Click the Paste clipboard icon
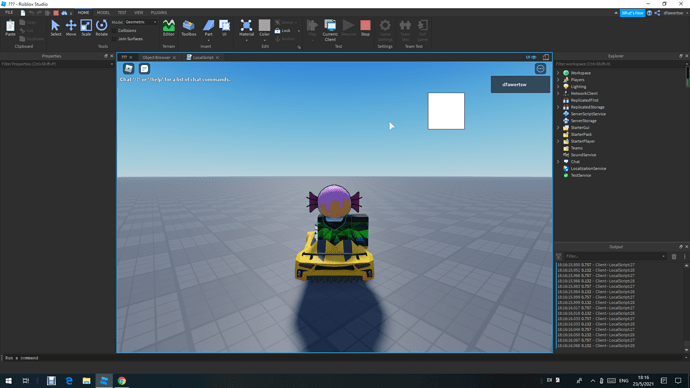This screenshot has width=690, height=388. coord(10,28)
